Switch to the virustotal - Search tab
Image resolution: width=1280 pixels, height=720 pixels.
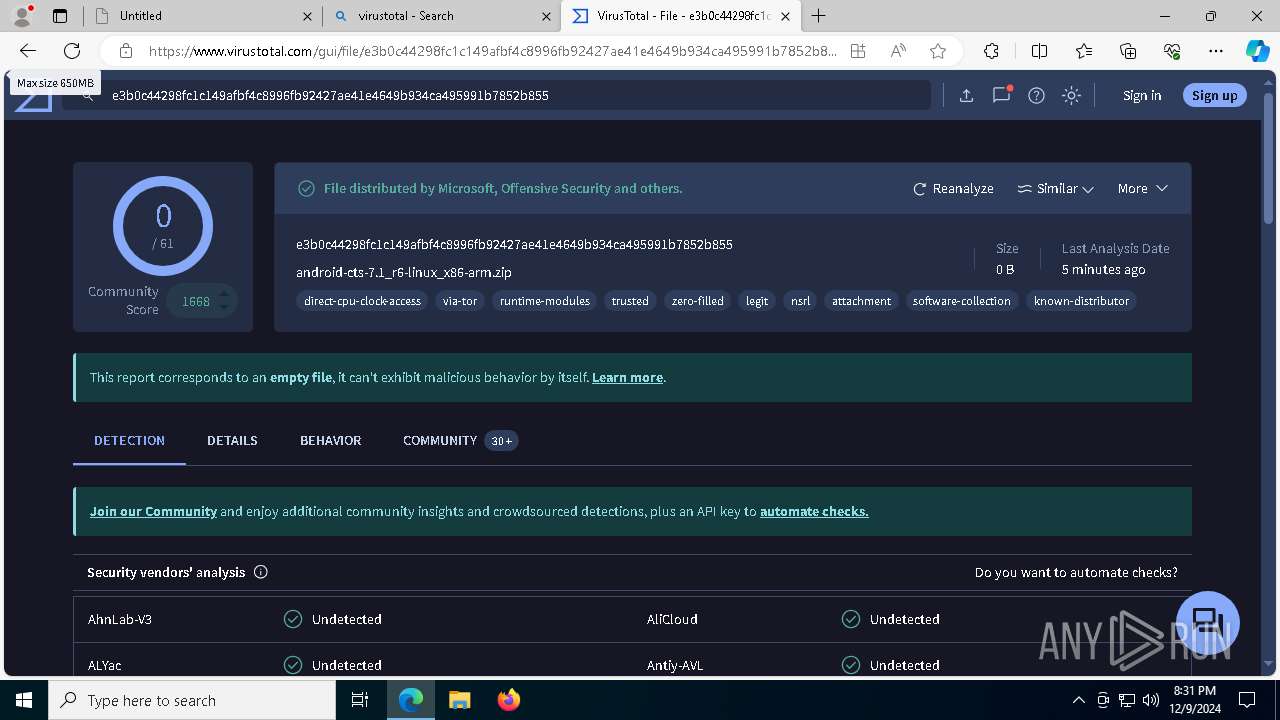tap(441, 16)
